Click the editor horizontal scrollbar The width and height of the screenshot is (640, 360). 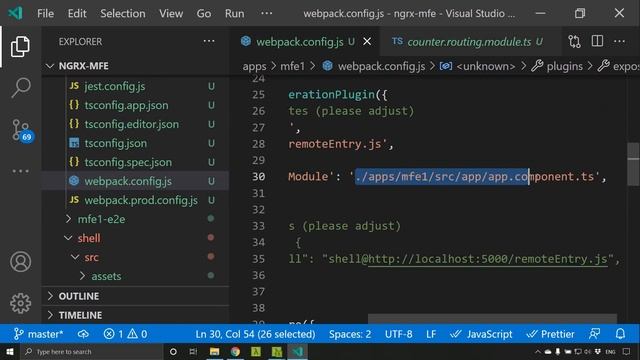coord(492,318)
